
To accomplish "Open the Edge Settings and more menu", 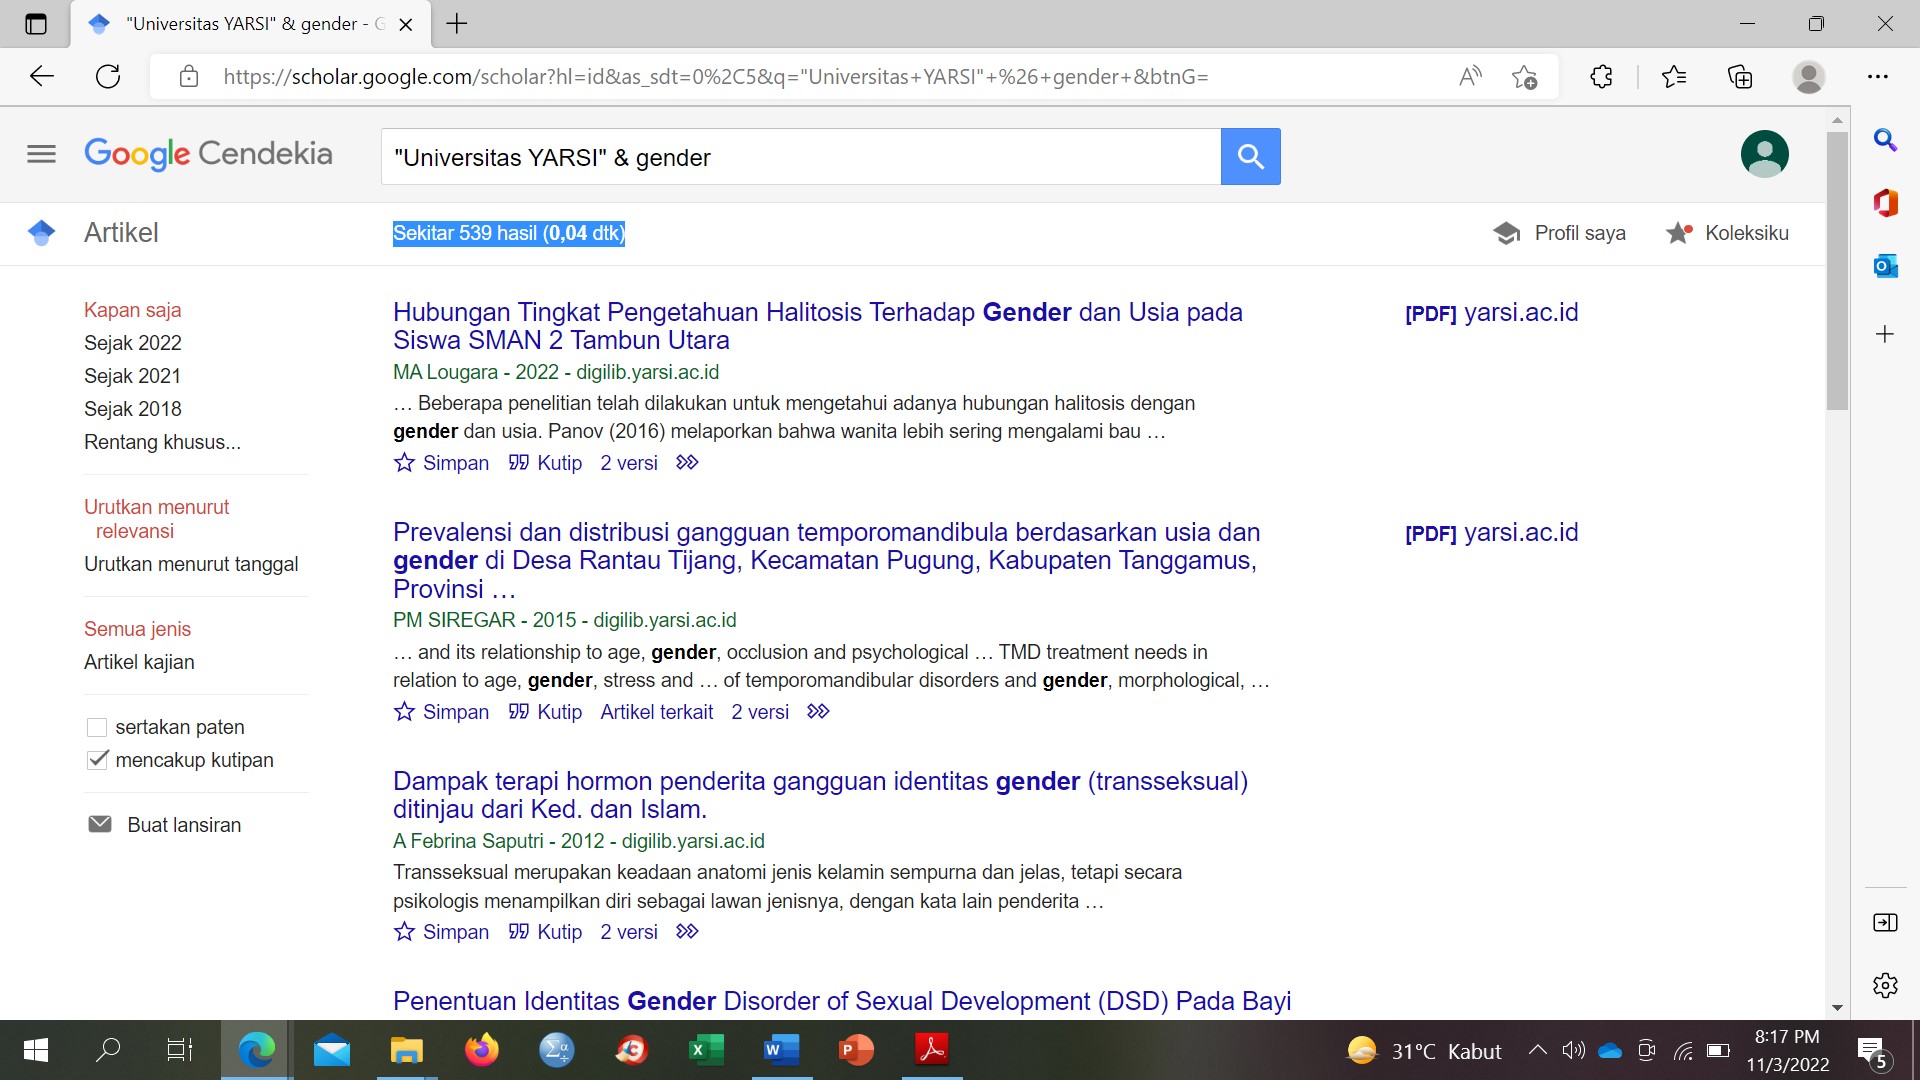I will point(1878,77).
